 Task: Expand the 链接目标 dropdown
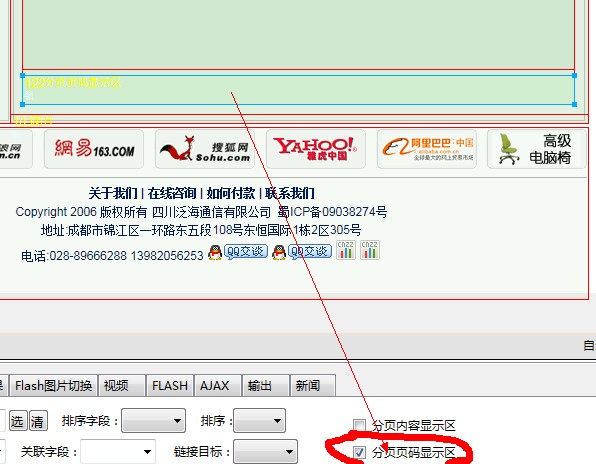pyautogui.click(x=265, y=452)
